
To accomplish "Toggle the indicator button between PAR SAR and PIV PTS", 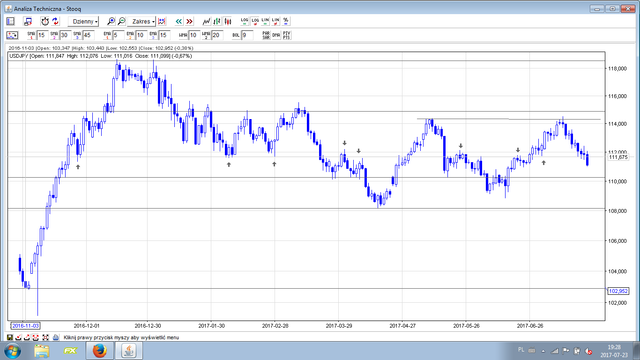I will pos(276,36).
